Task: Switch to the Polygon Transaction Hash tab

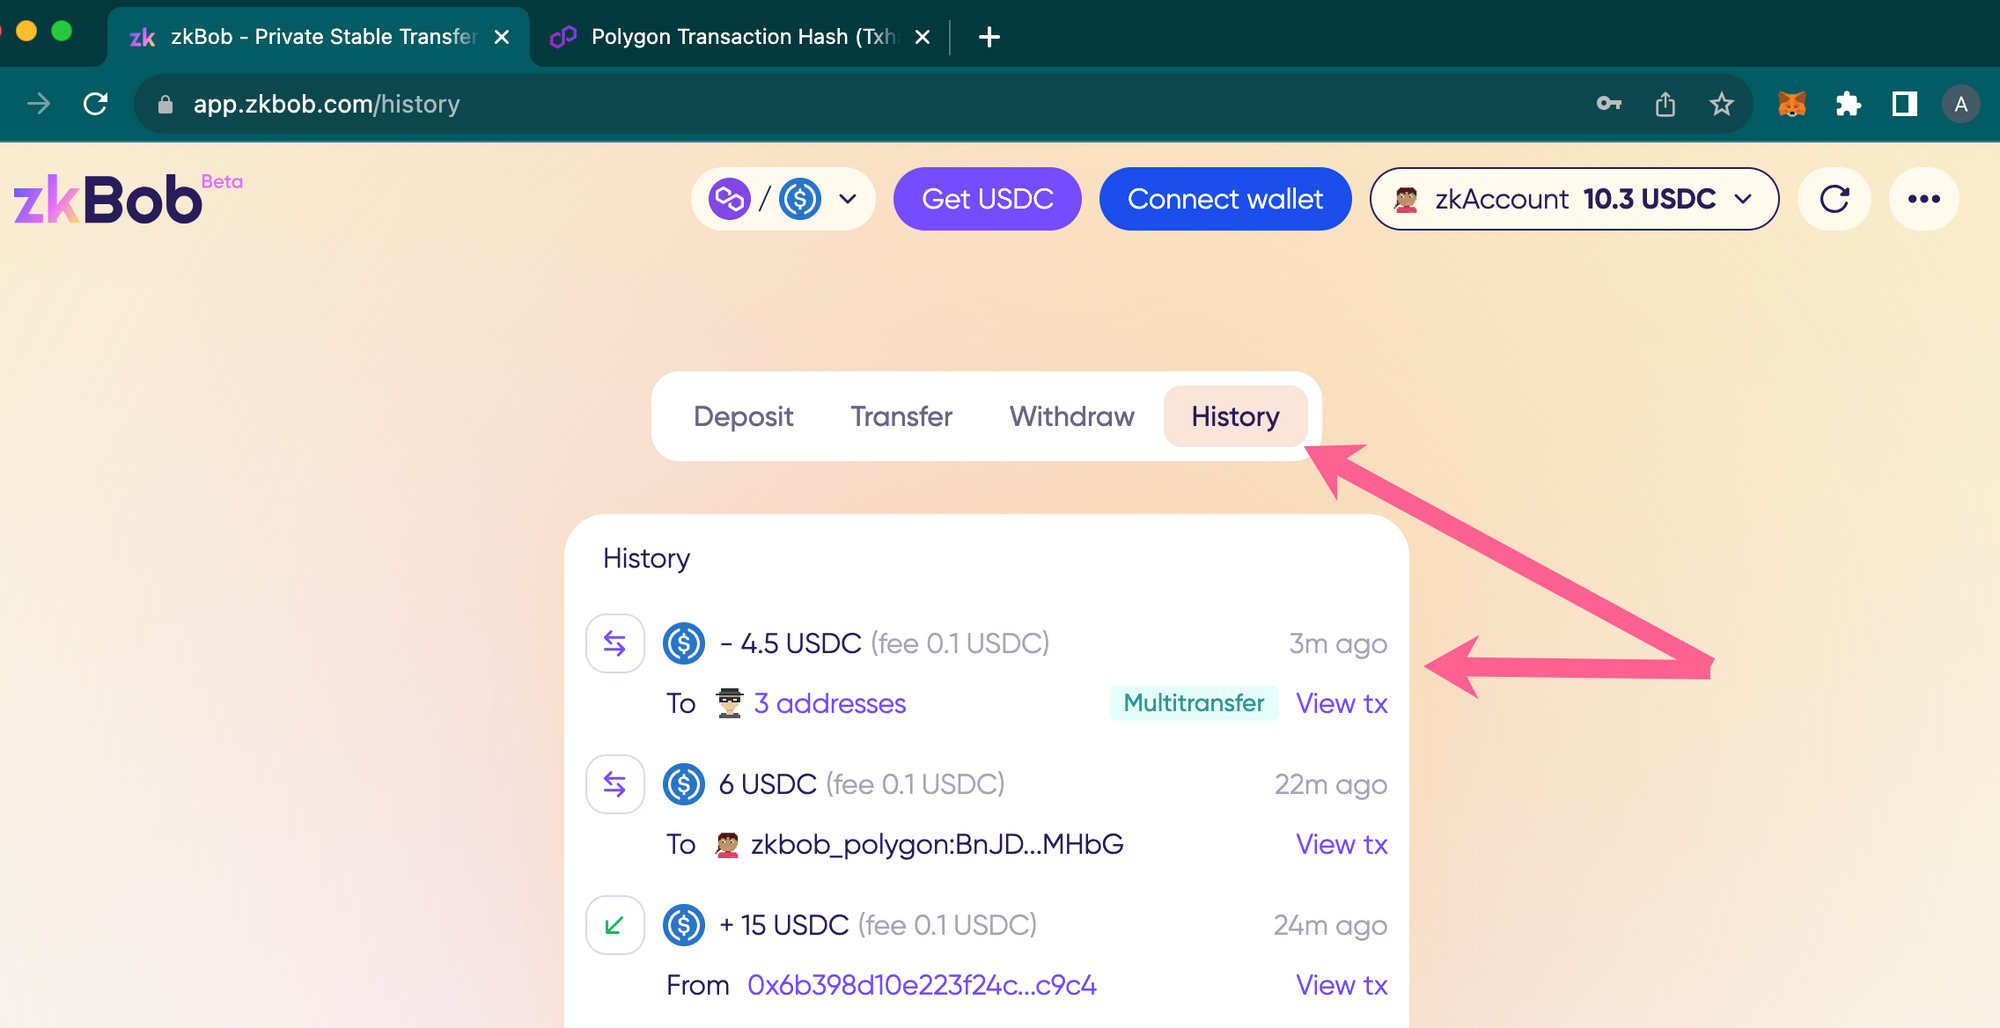Action: click(742, 37)
